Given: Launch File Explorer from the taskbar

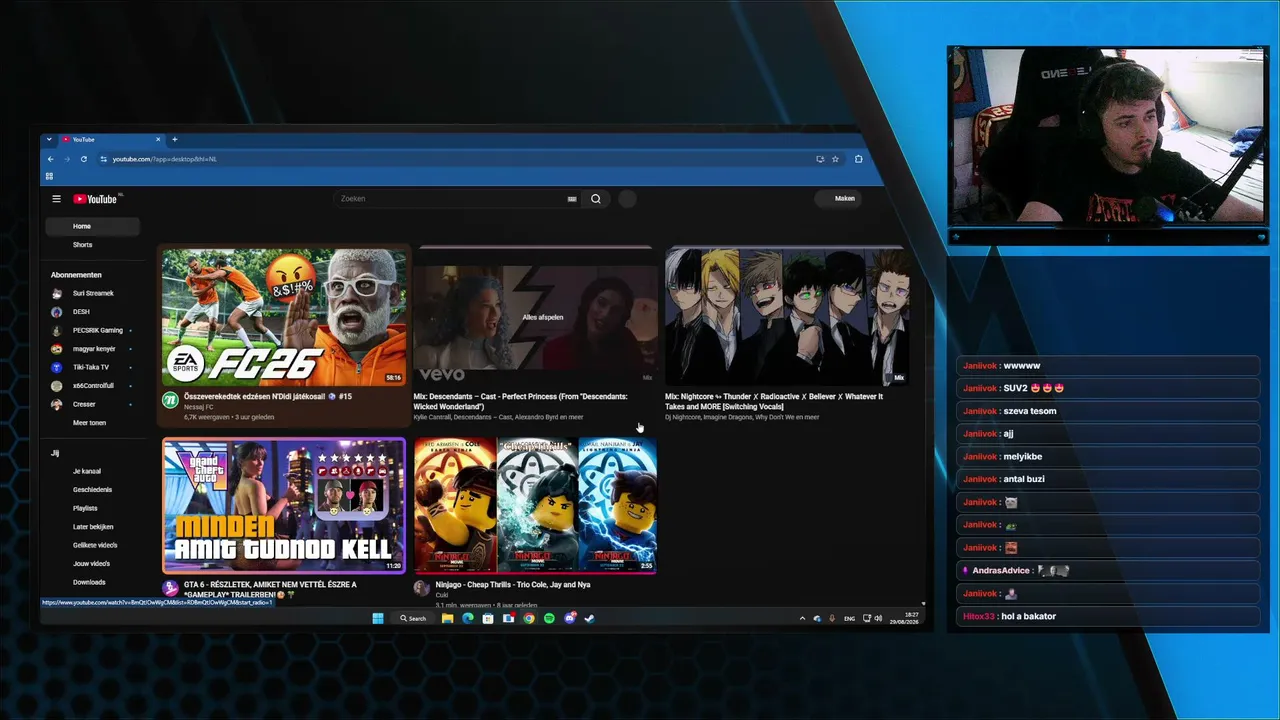Looking at the screenshot, I should click(447, 618).
